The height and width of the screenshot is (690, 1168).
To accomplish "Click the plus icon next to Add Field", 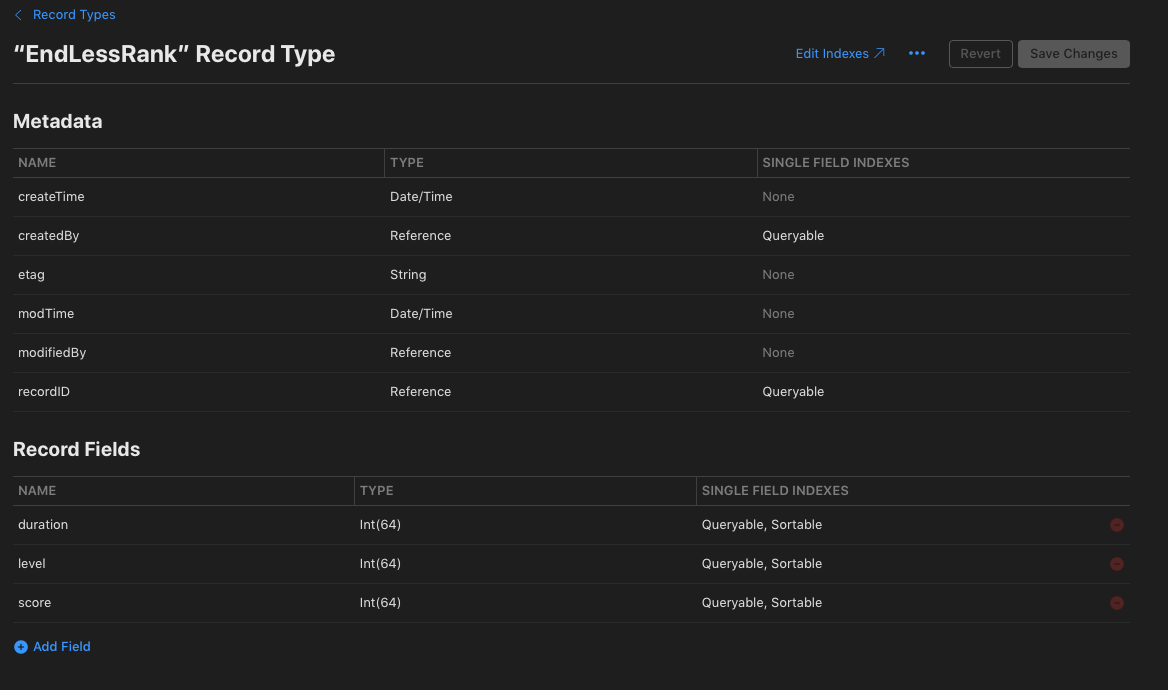I will (21, 647).
